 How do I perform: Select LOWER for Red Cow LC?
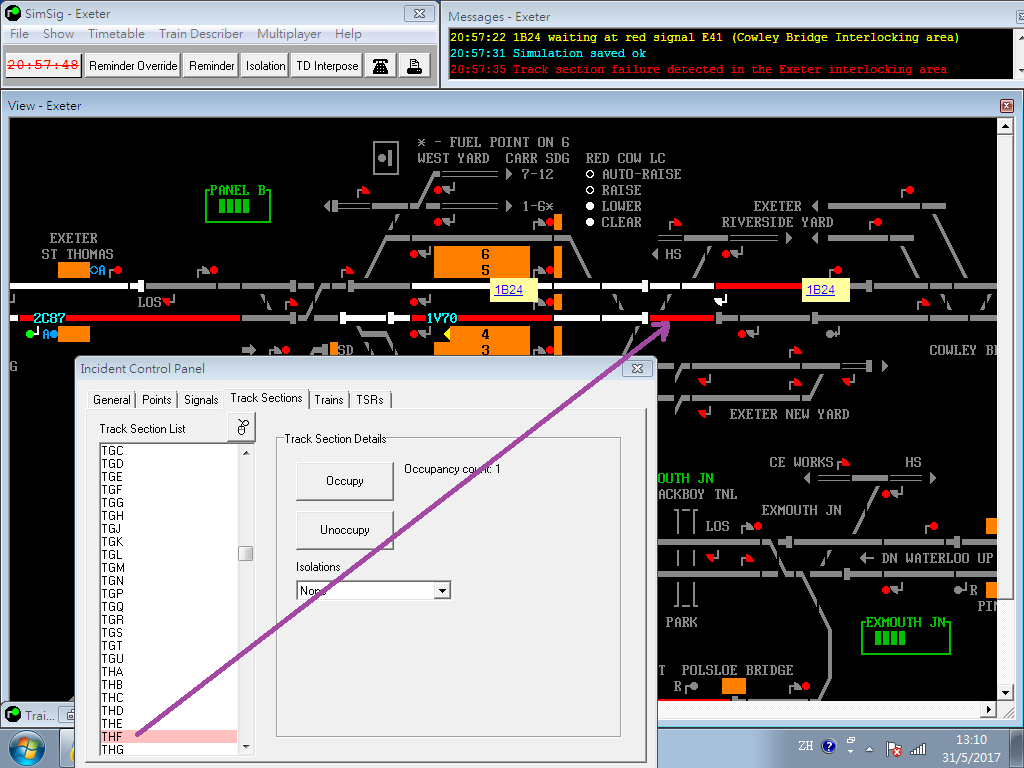590,206
